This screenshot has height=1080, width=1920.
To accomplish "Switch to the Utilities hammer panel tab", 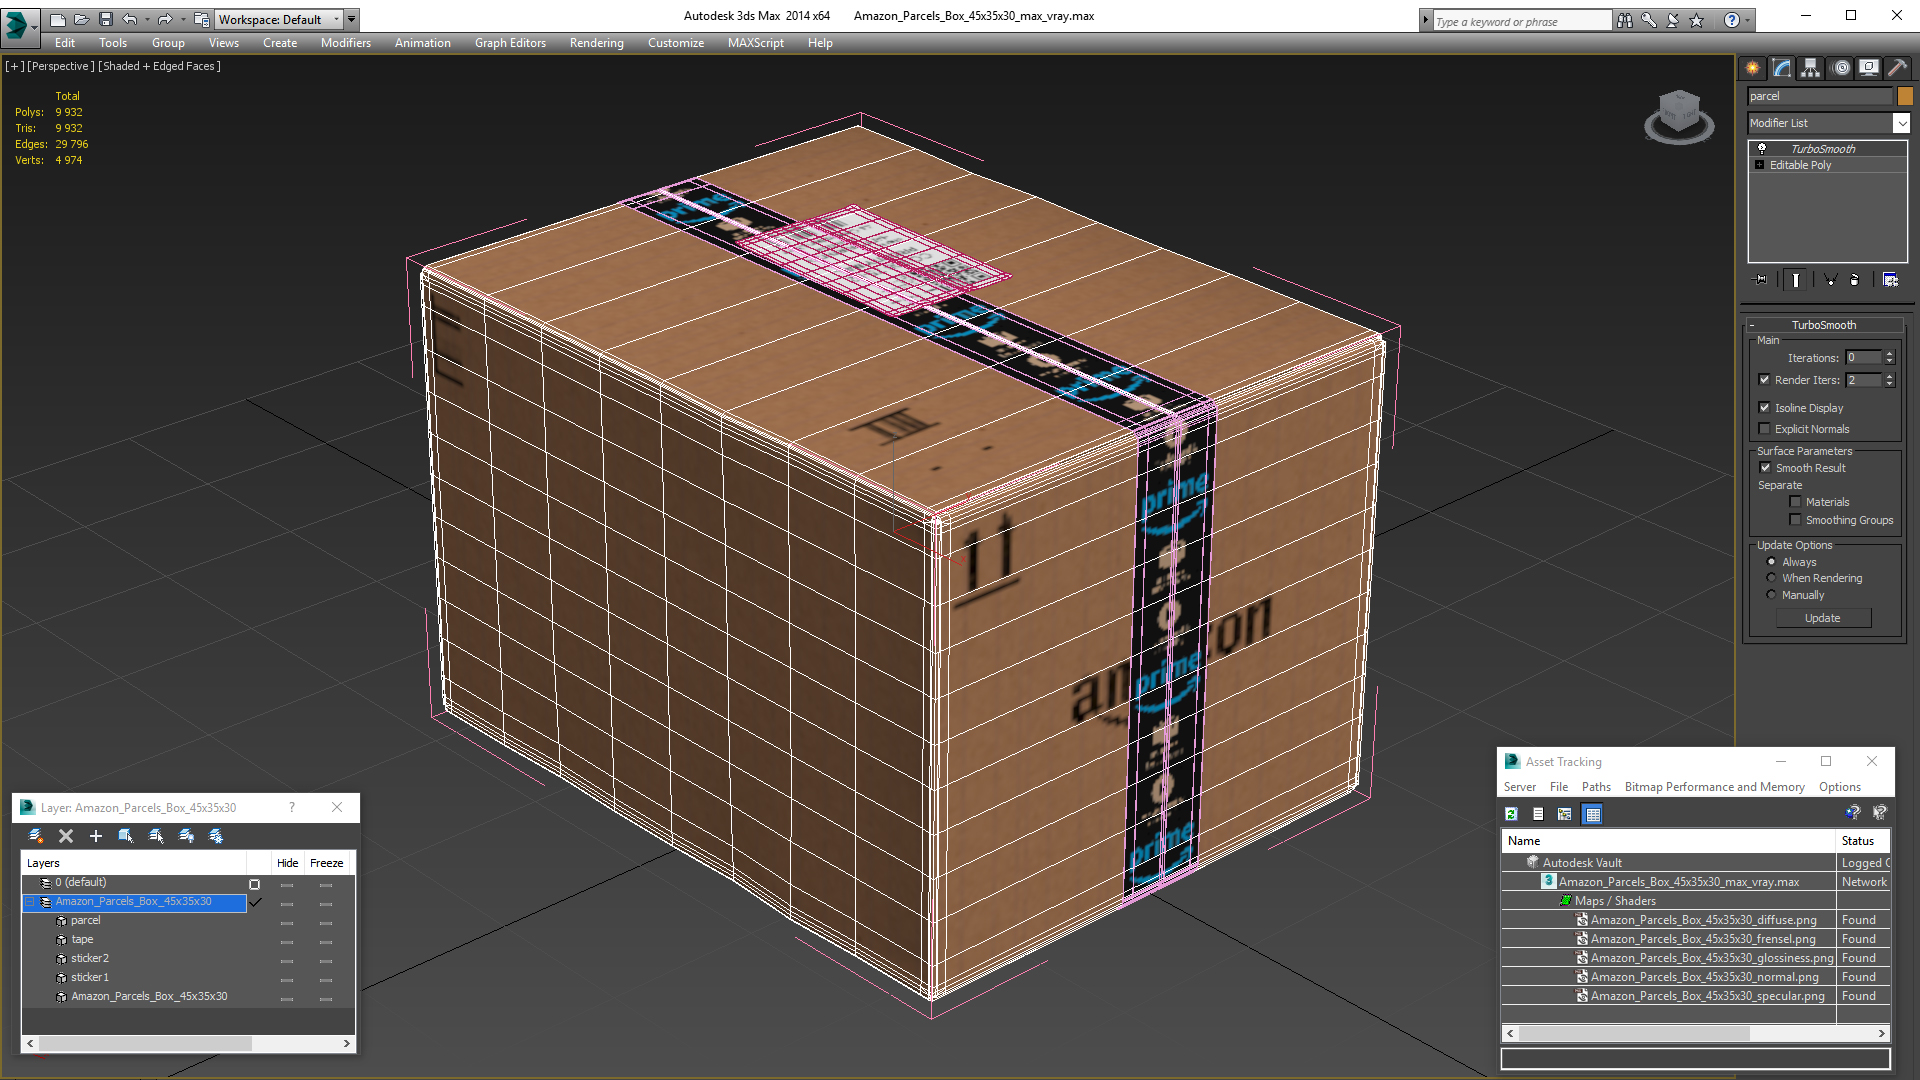I will (1896, 68).
